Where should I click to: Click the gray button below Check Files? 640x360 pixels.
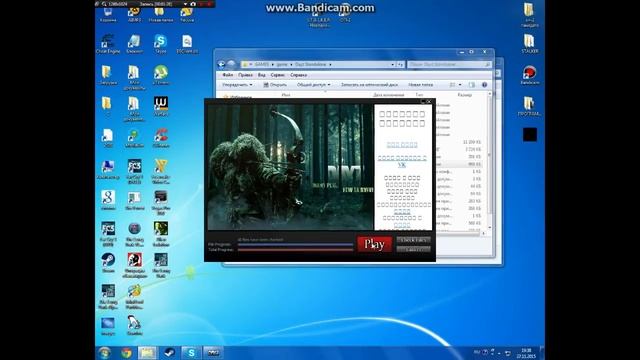click(x=413, y=249)
